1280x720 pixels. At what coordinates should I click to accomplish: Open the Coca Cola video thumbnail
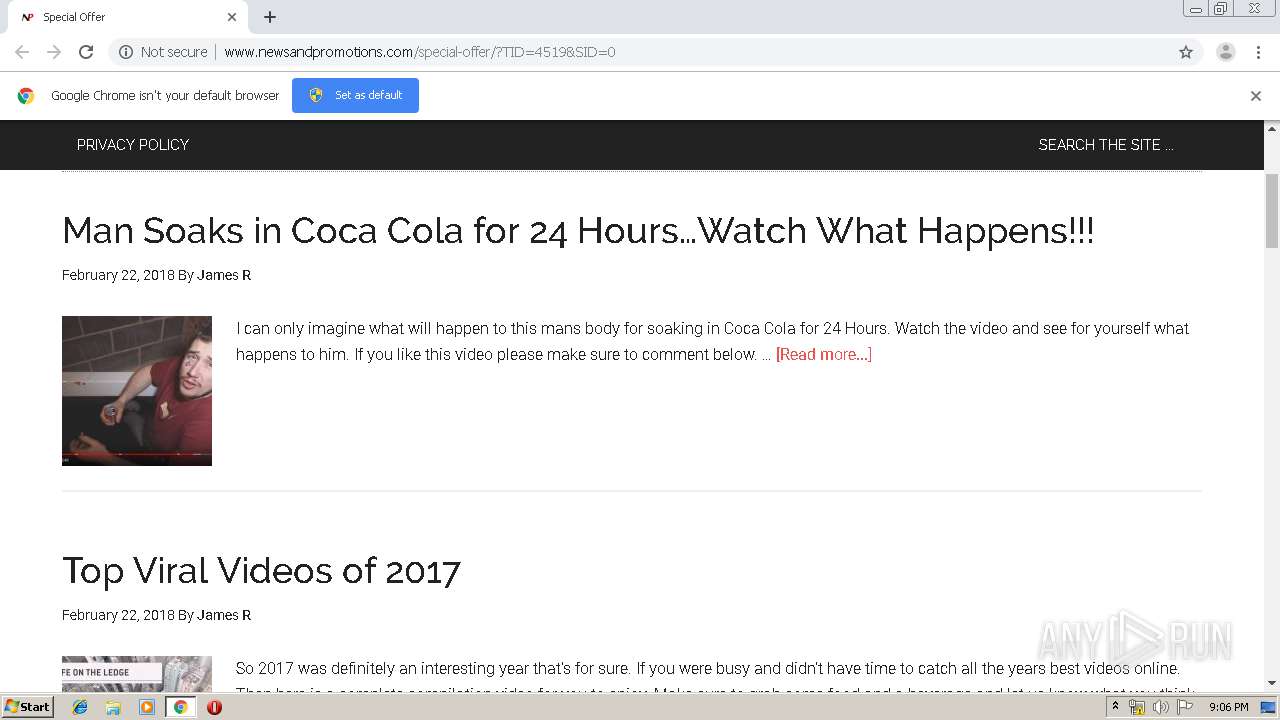[x=137, y=391]
